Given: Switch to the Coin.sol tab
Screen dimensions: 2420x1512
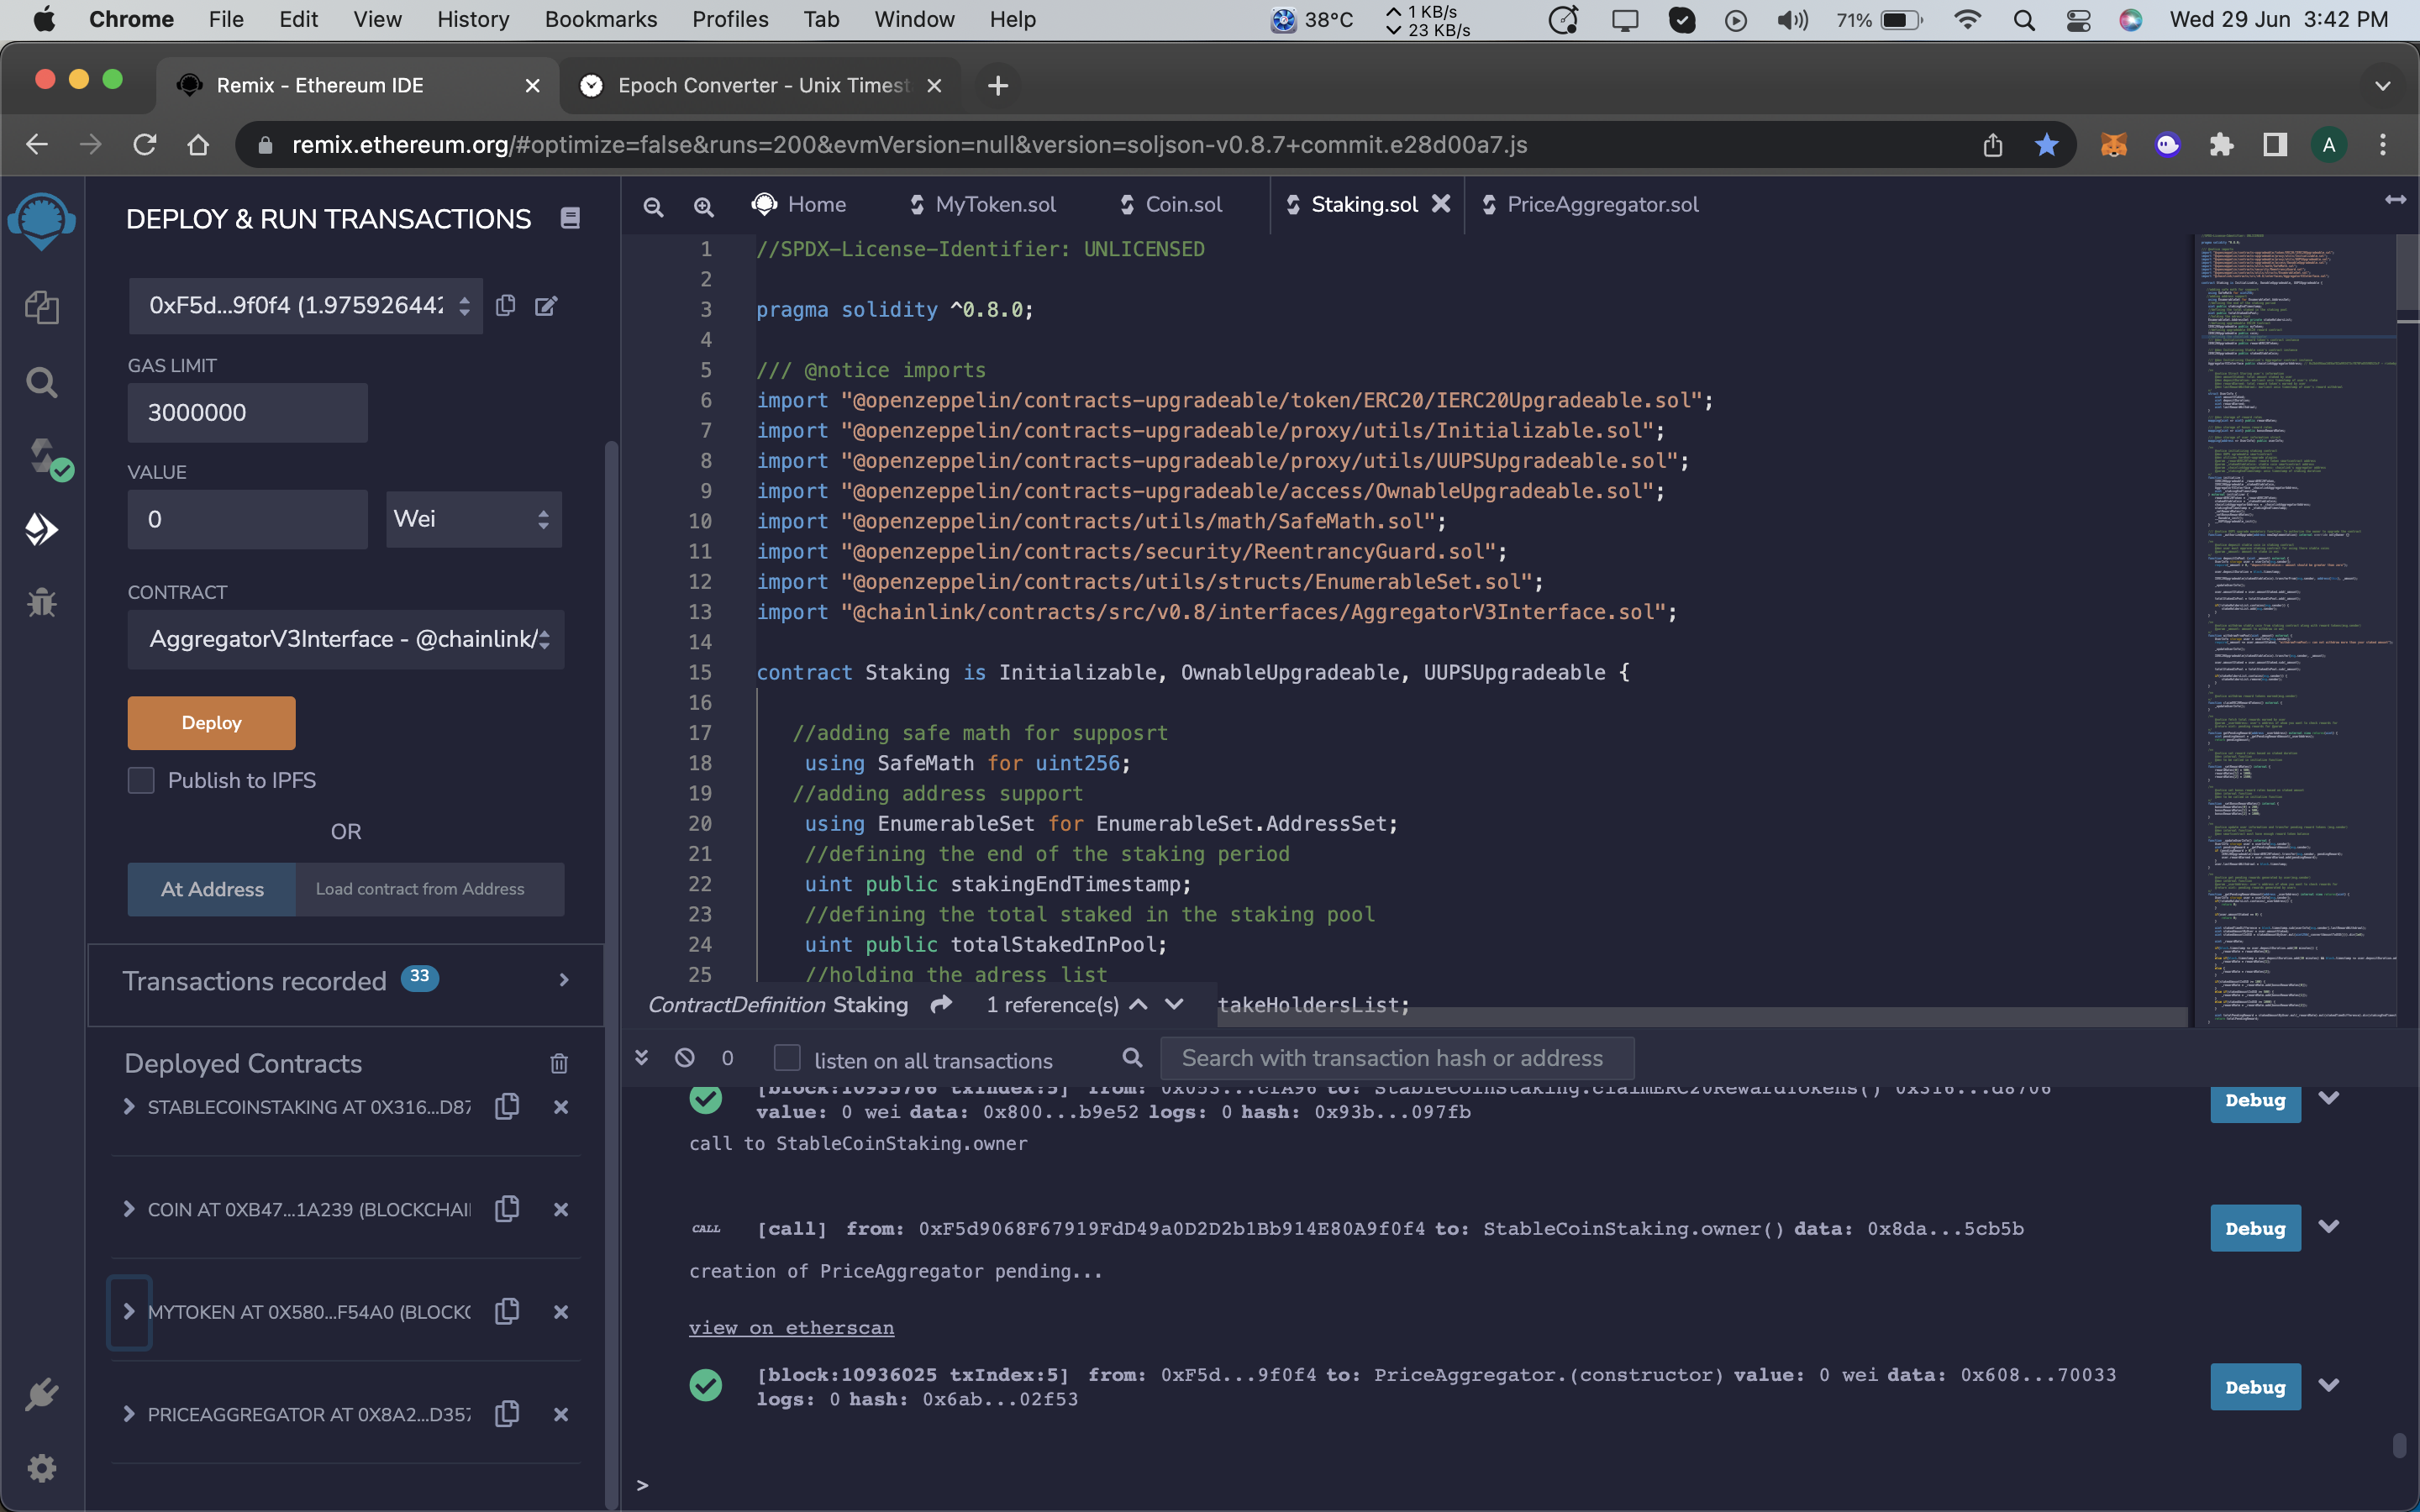Looking at the screenshot, I should click(x=1170, y=204).
